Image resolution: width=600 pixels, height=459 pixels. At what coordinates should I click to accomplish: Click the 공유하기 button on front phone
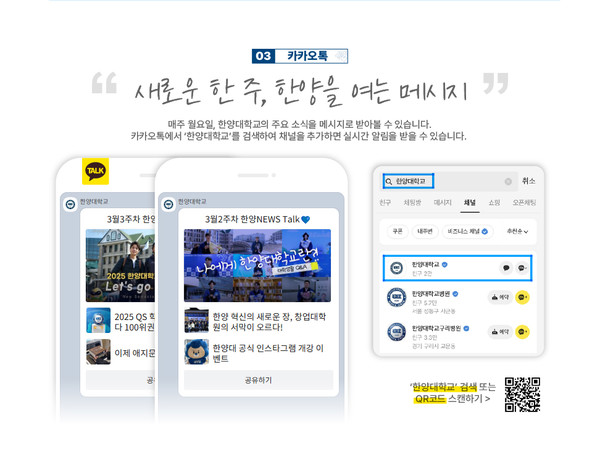(258, 380)
